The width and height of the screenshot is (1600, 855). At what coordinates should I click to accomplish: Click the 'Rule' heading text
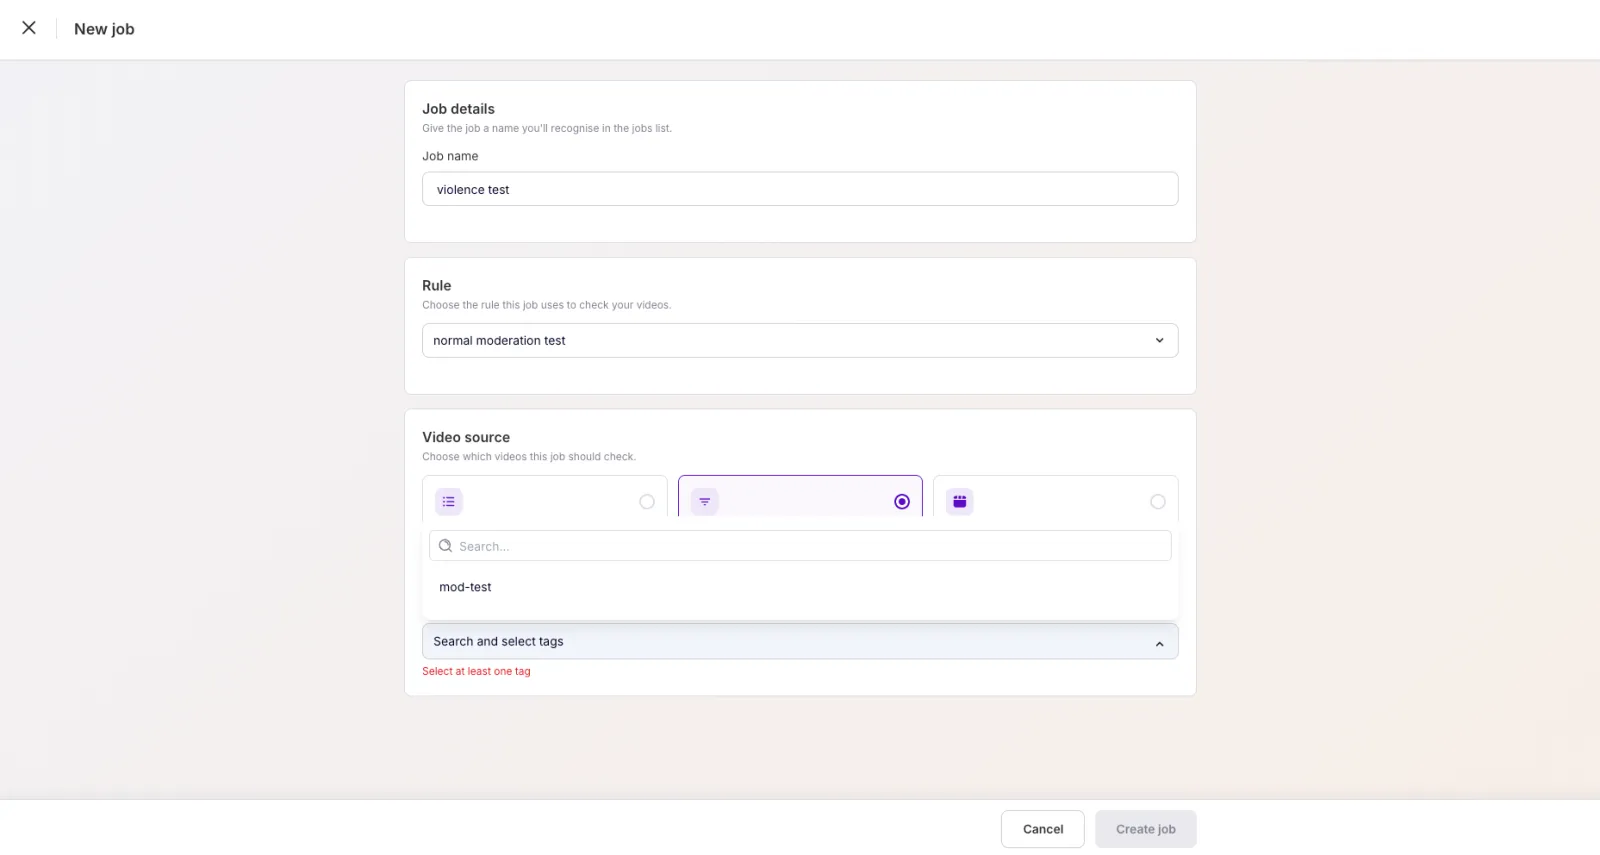436,286
